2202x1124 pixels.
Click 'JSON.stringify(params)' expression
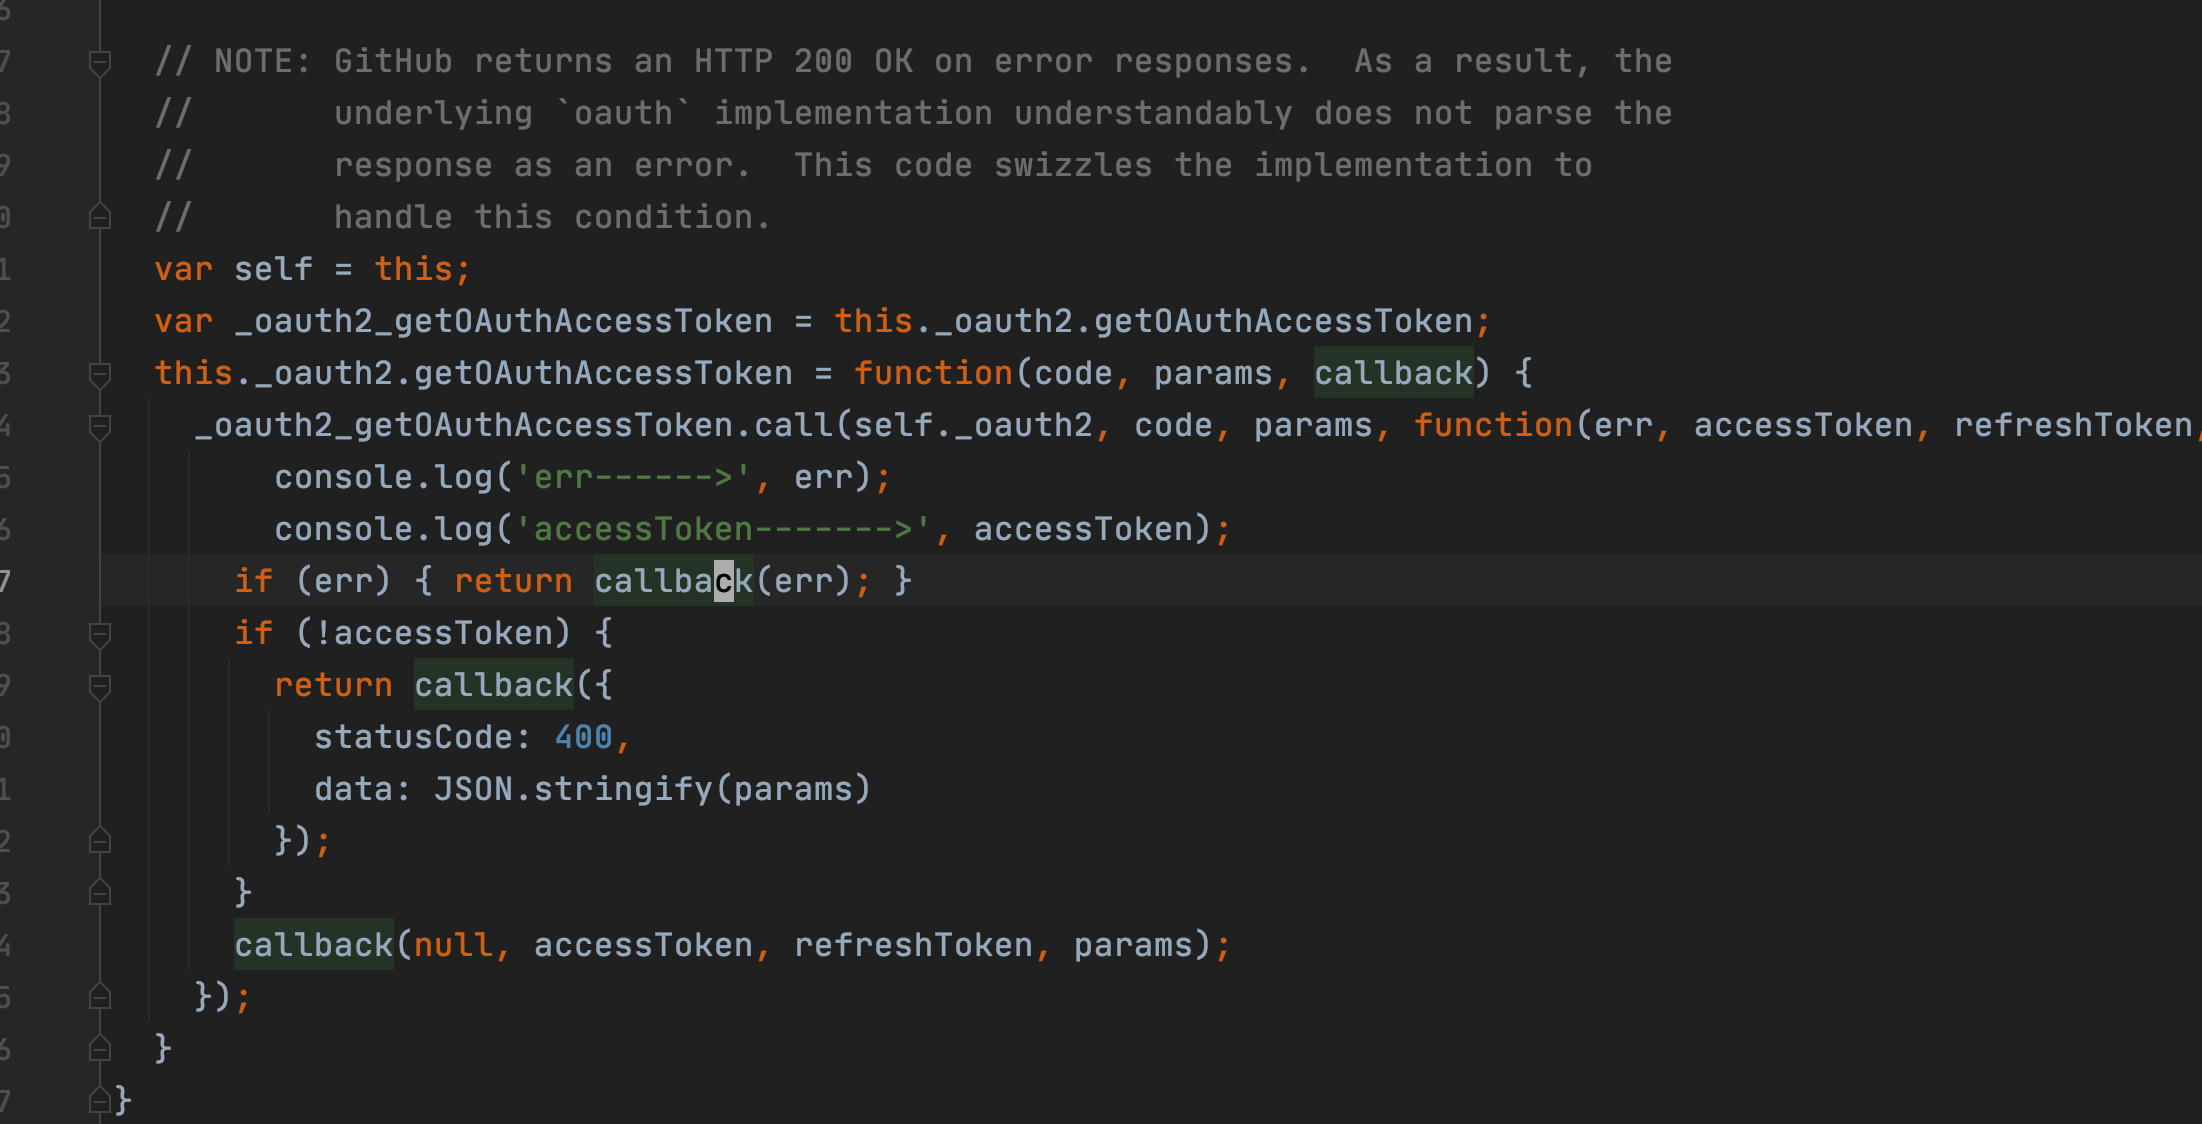[x=653, y=789]
